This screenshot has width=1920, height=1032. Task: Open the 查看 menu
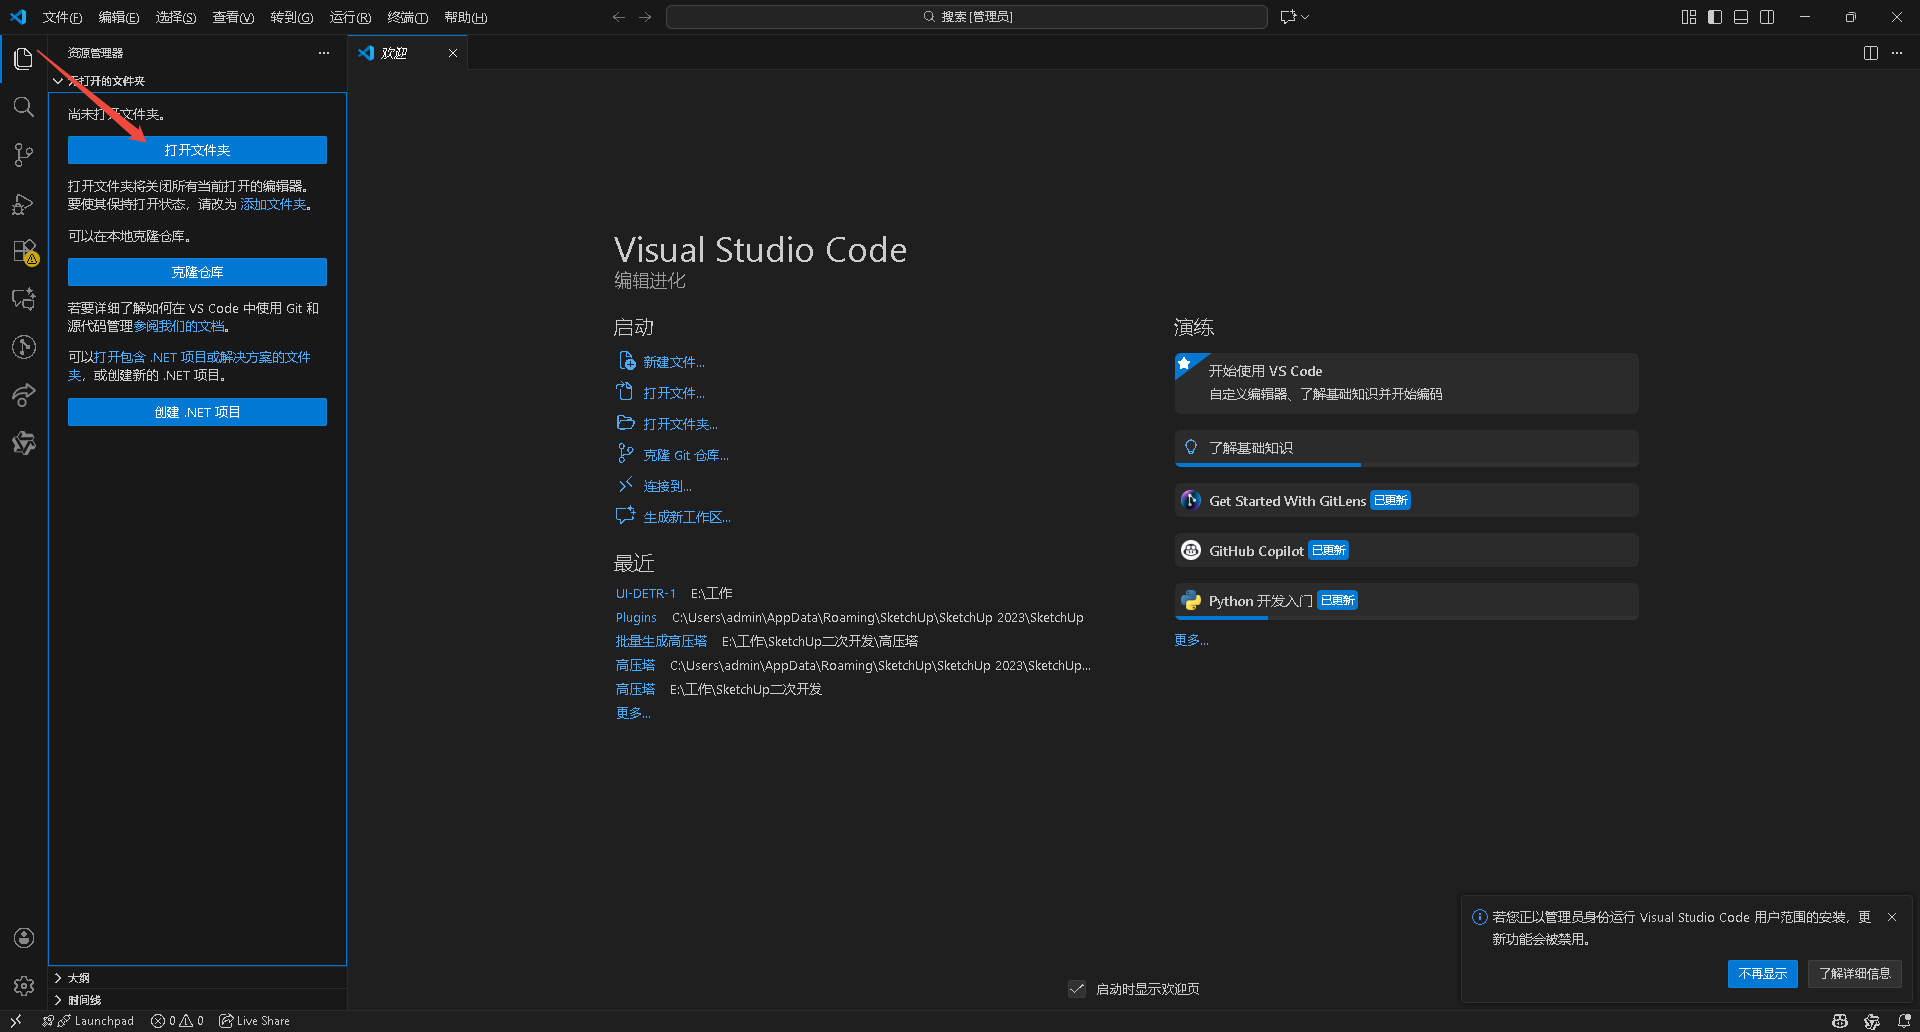tap(233, 17)
